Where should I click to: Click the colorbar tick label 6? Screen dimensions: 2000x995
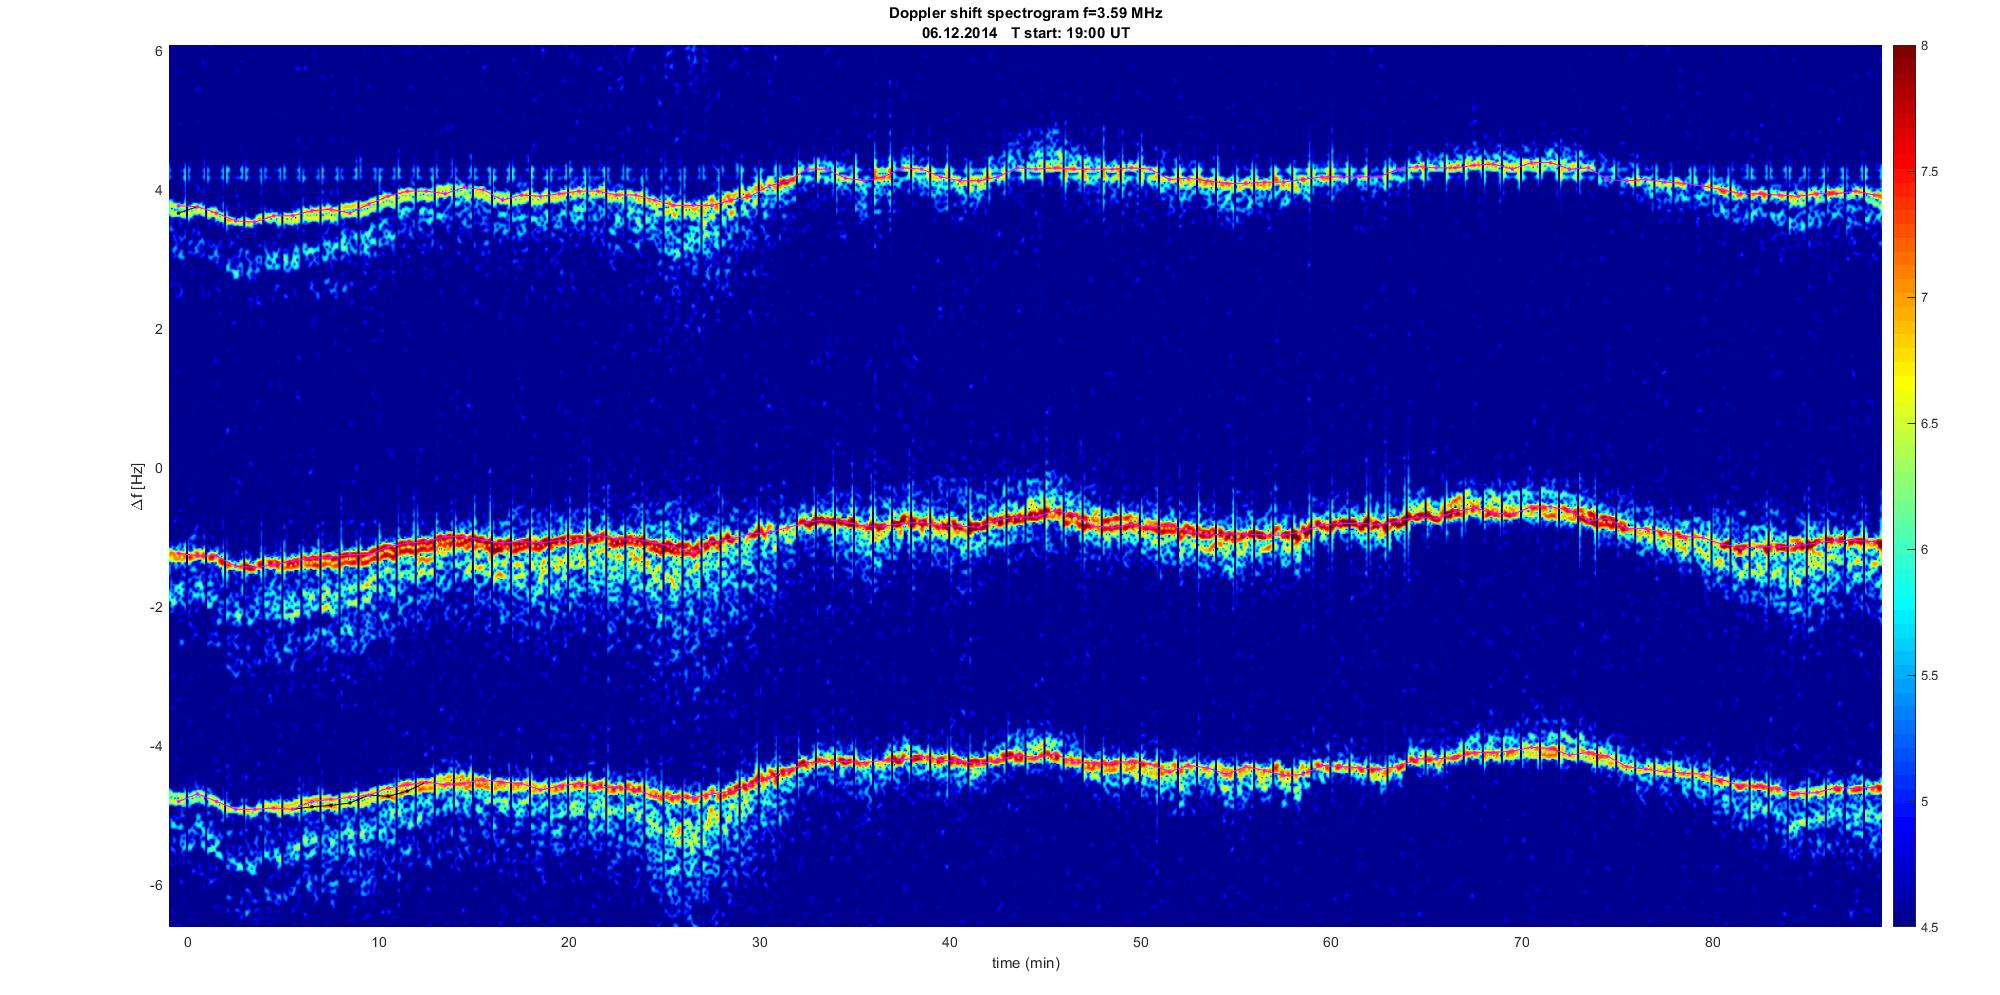coord(1925,550)
